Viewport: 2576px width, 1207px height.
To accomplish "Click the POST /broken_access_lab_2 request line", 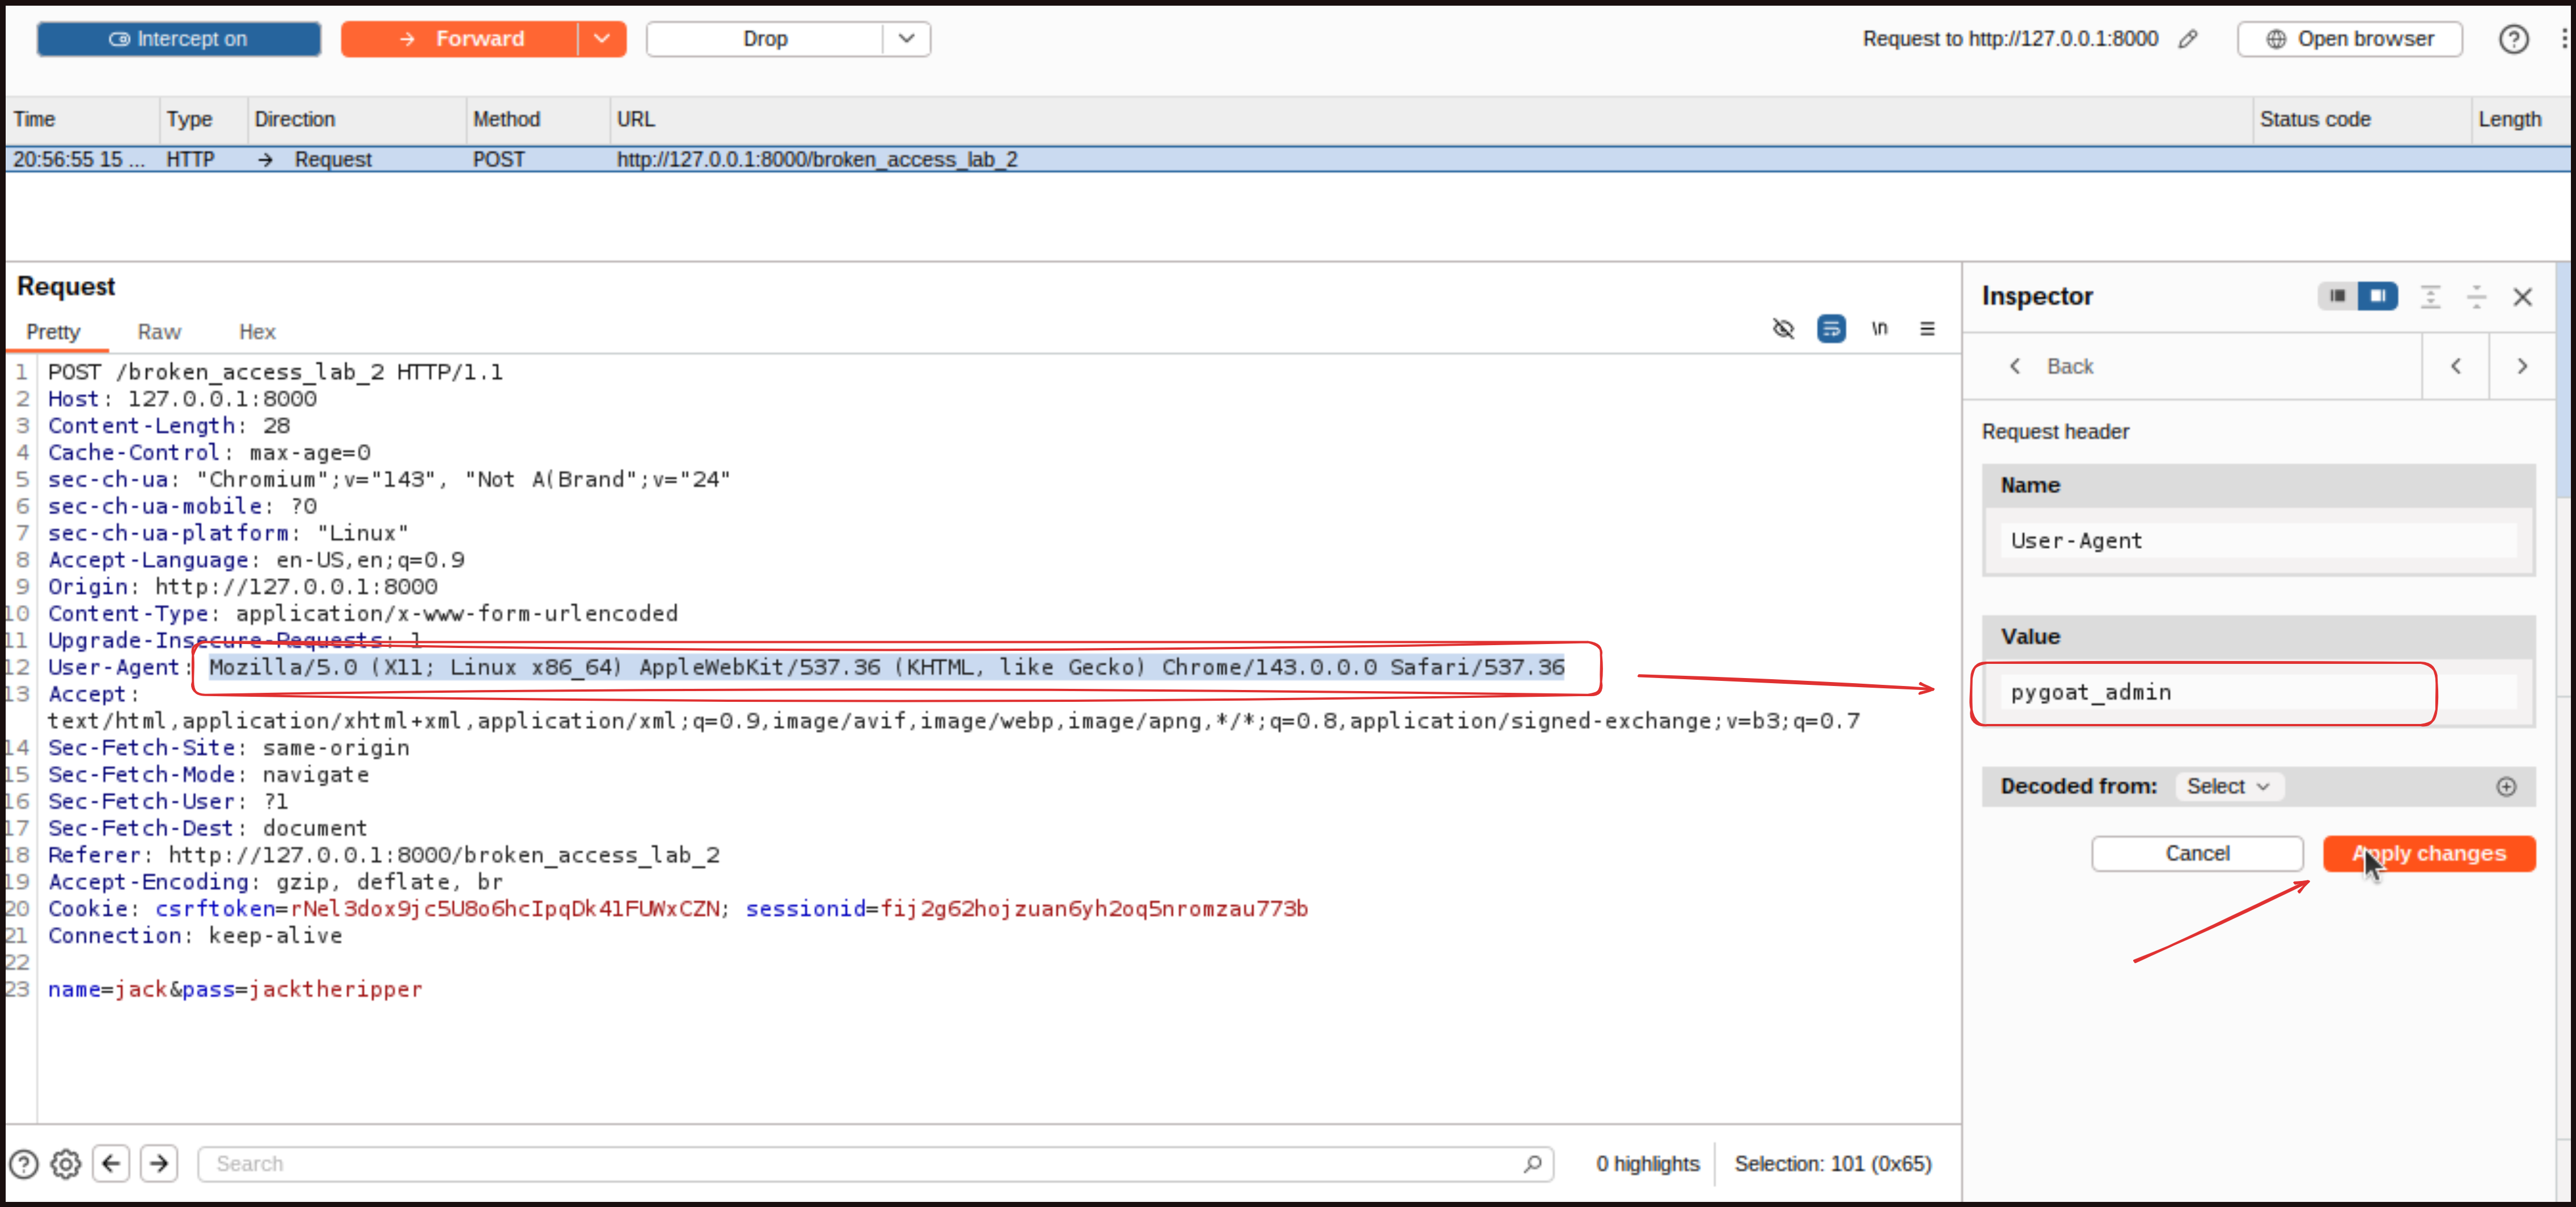I will tap(275, 372).
